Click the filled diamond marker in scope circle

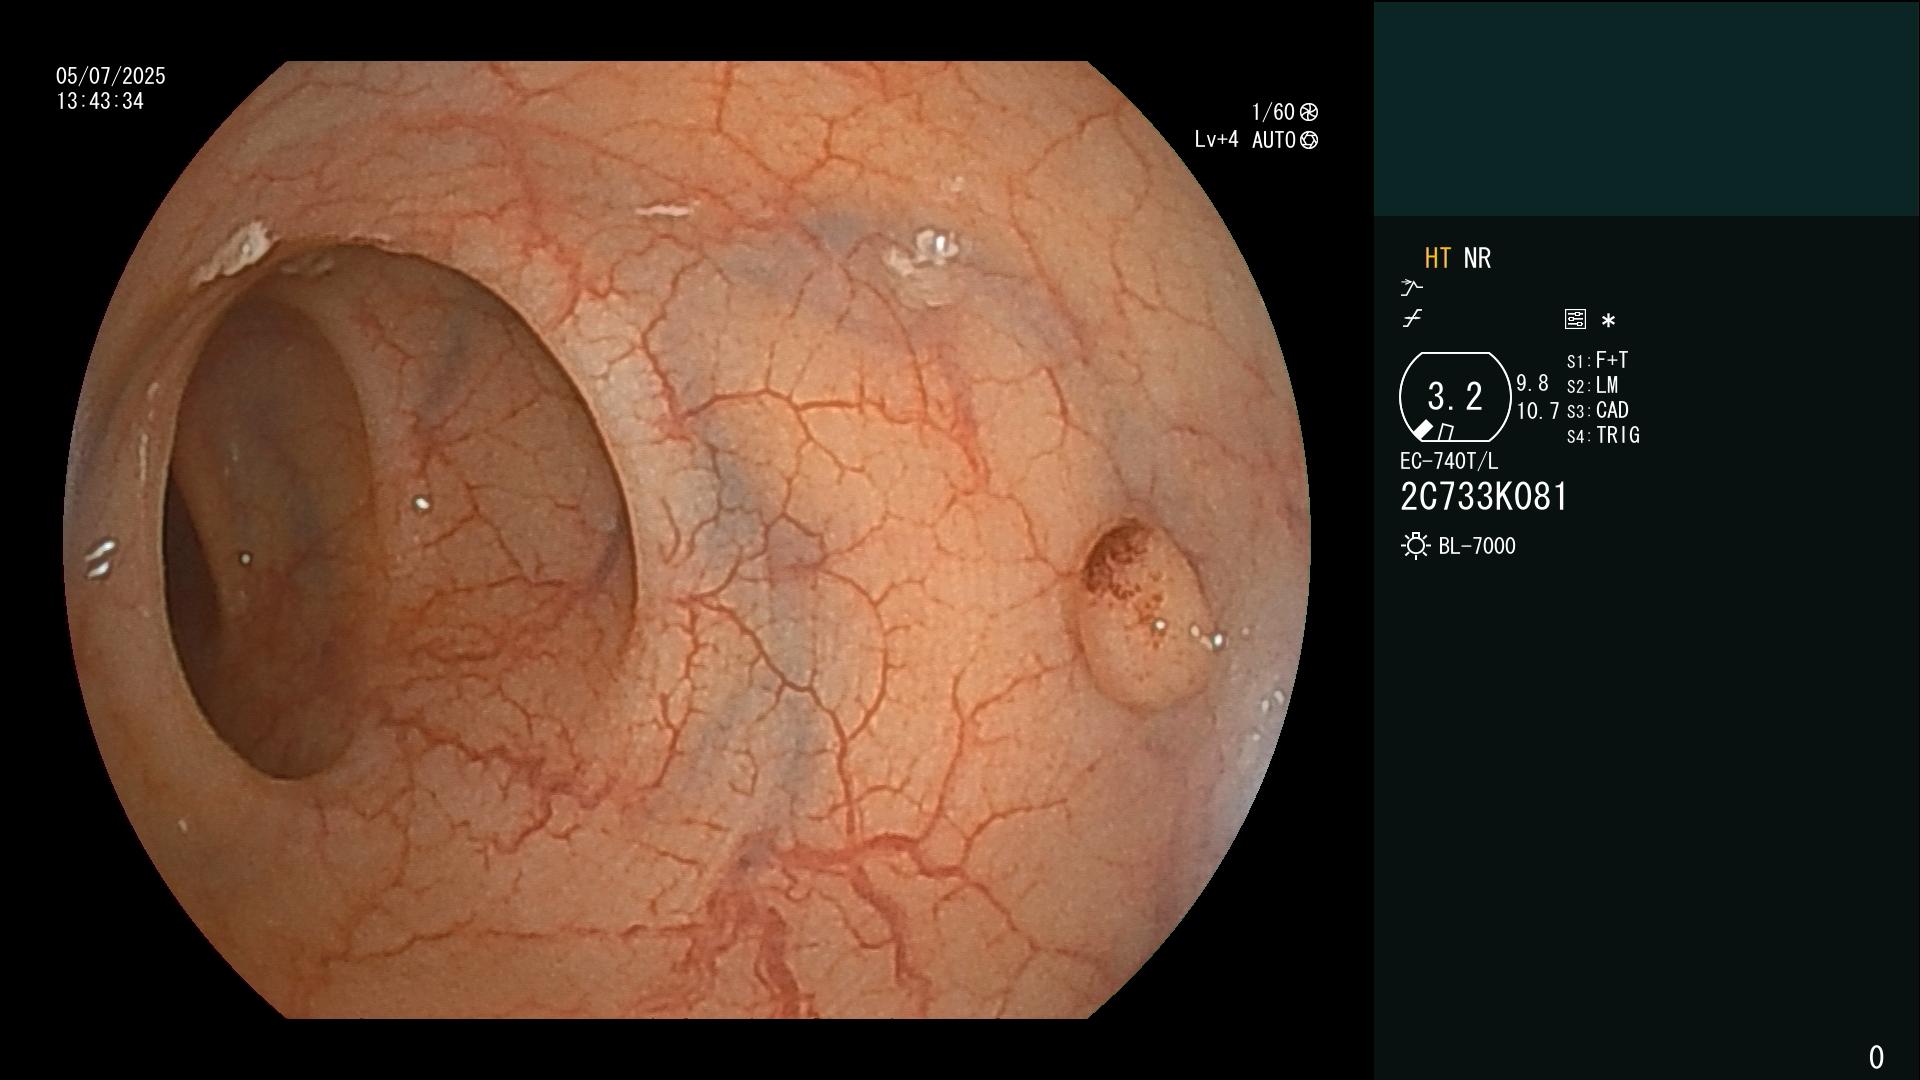point(1422,430)
